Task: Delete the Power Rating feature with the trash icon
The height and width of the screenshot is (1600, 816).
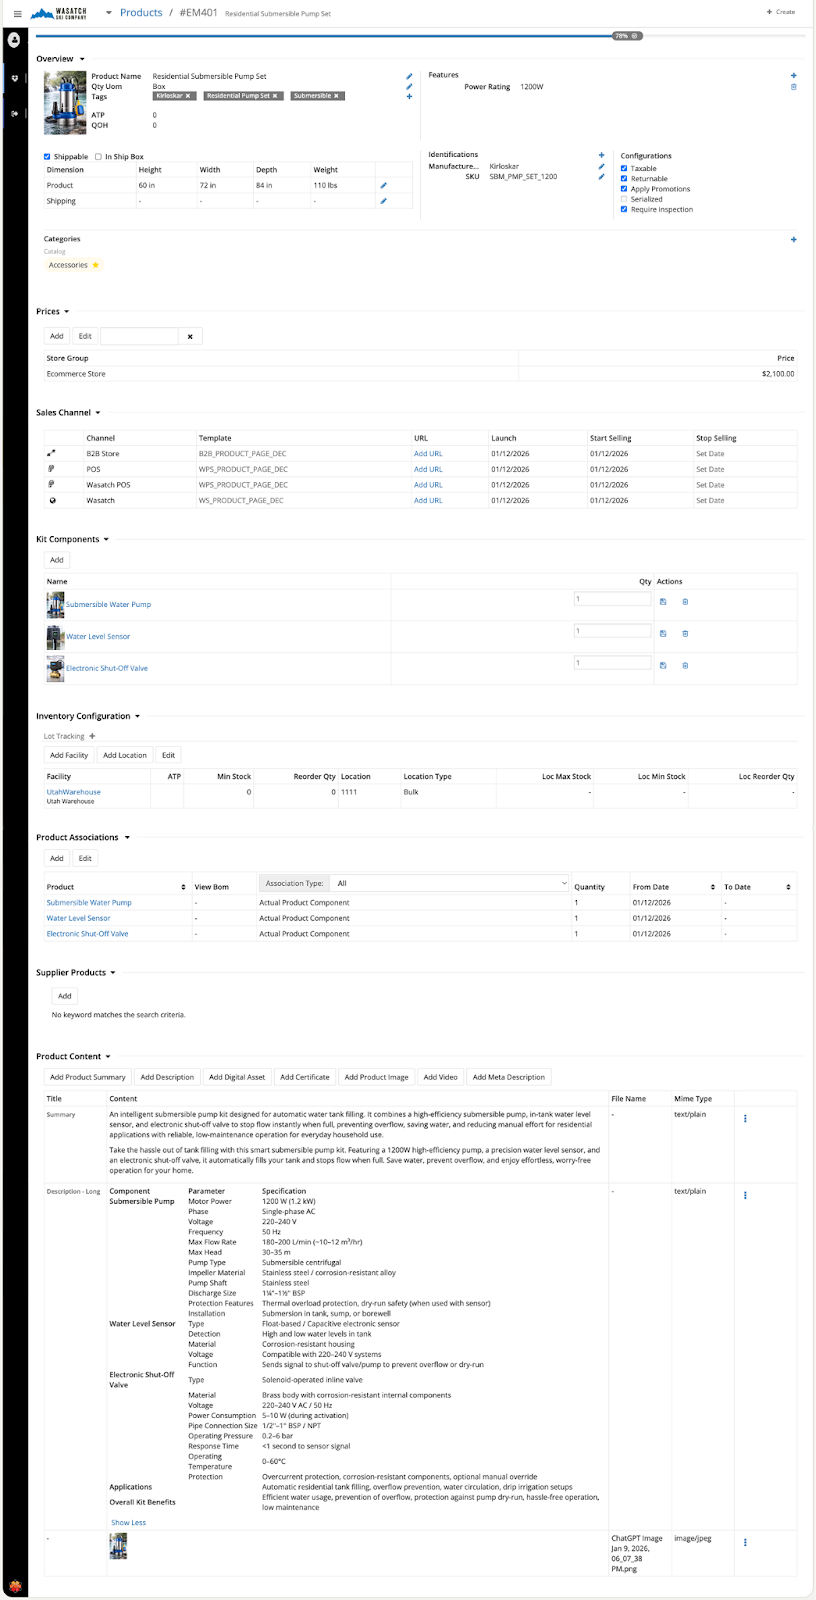Action: click(x=794, y=87)
